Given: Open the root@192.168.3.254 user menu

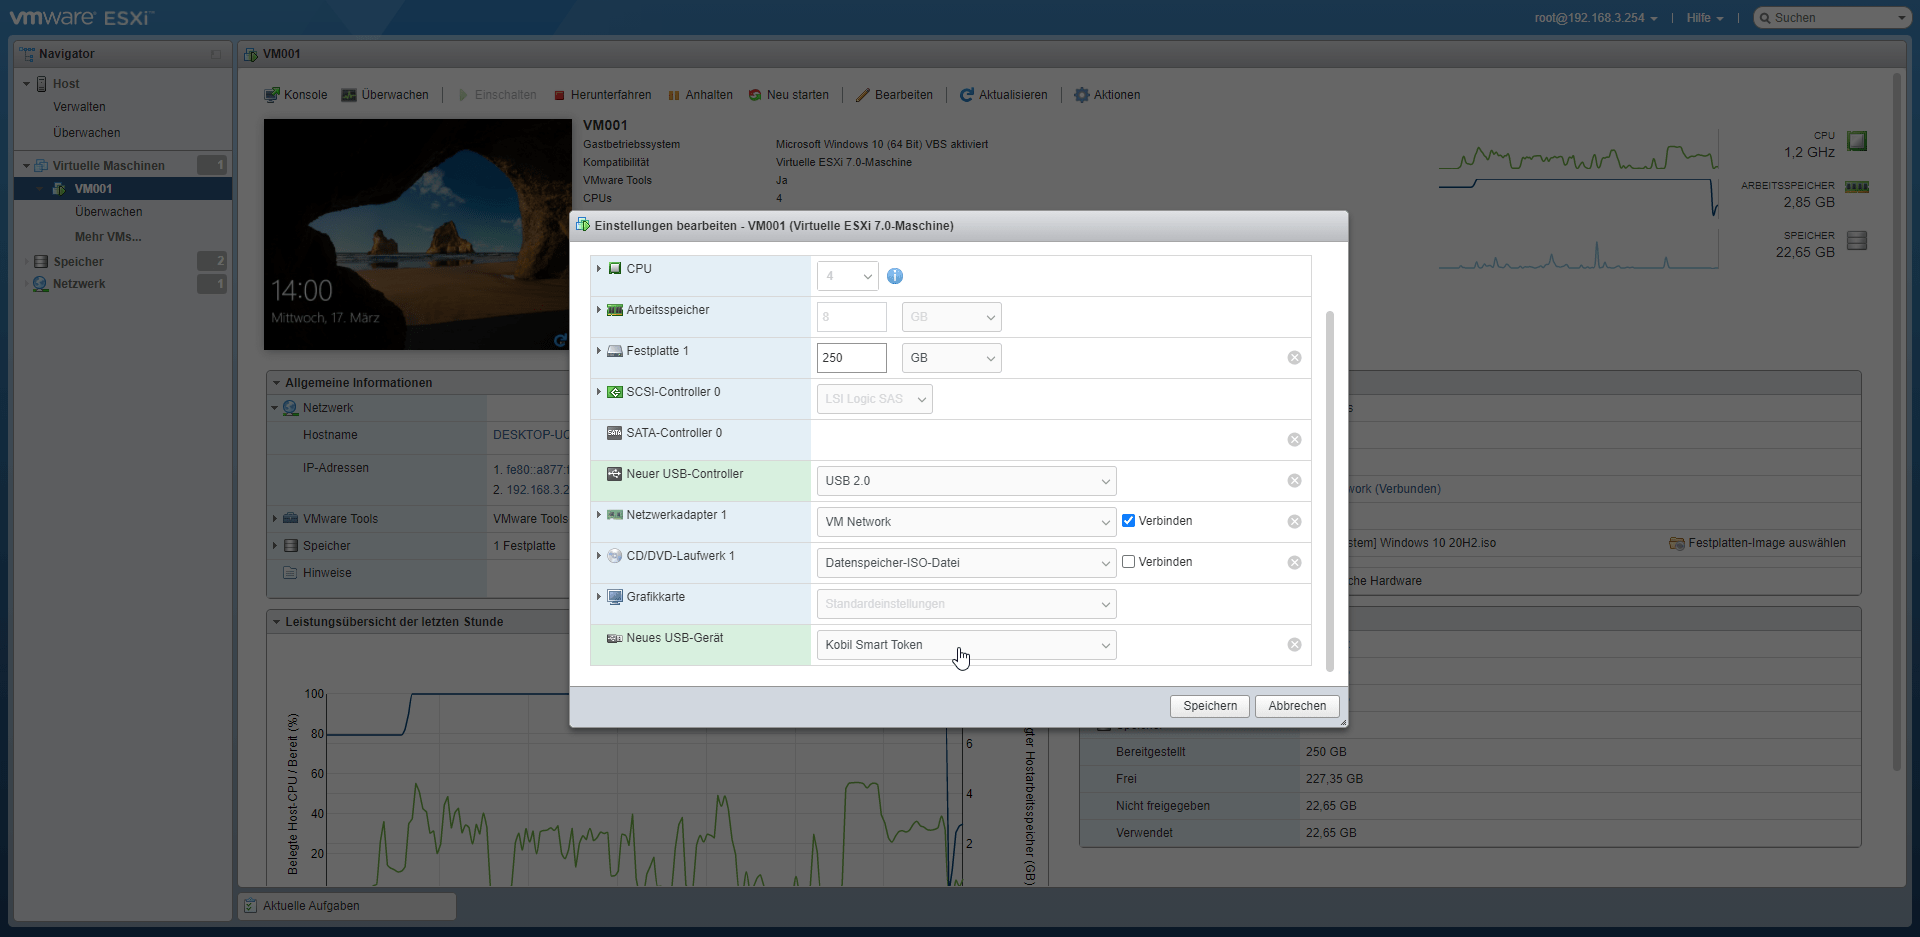Looking at the screenshot, I should pos(1595,18).
